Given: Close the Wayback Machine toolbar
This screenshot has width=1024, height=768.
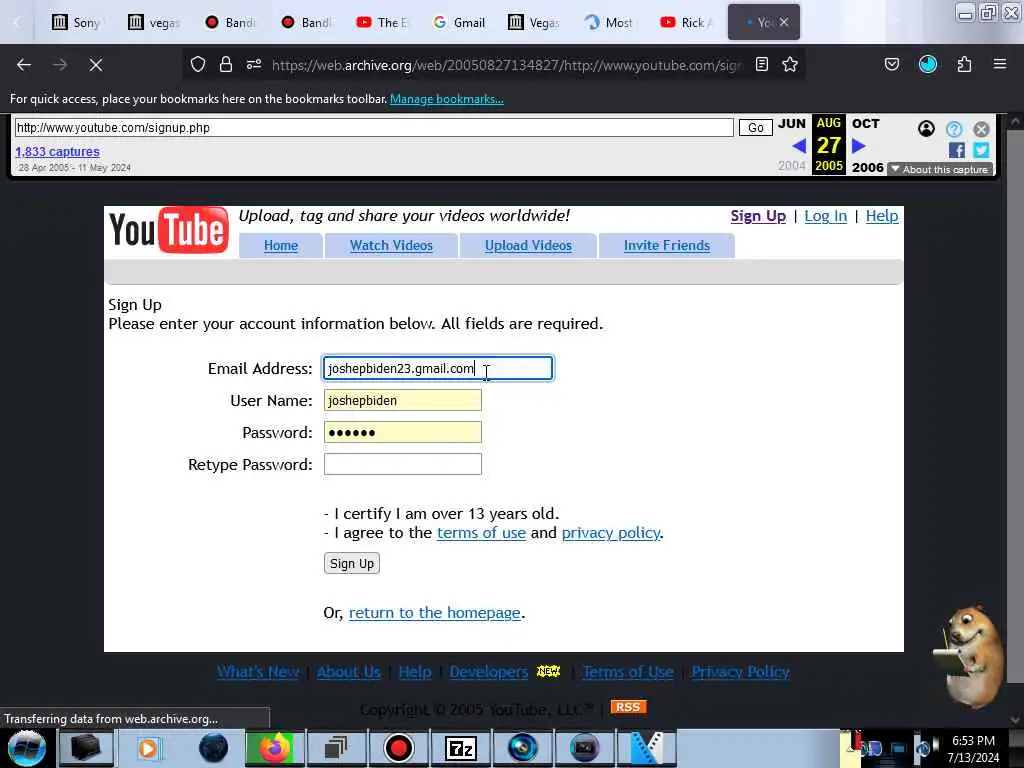Looking at the screenshot, I should [x=981, y=129].
